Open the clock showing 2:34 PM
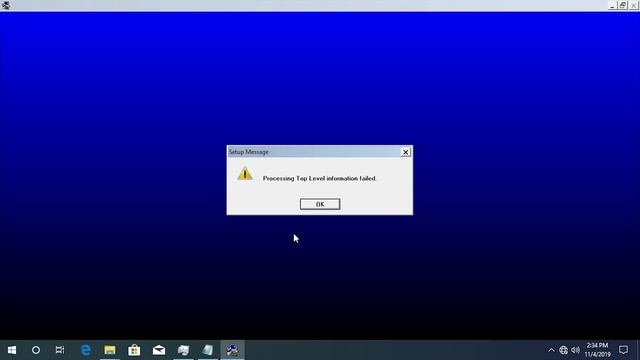 tap(597, 350)
